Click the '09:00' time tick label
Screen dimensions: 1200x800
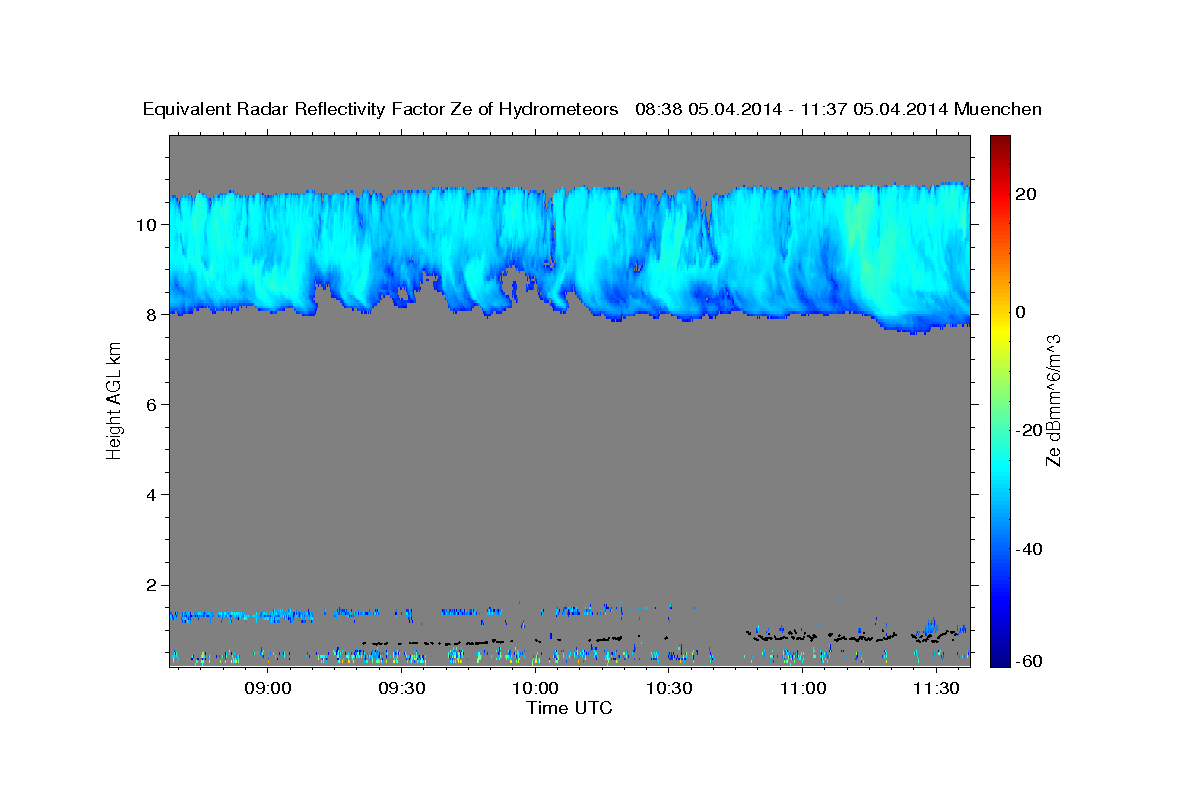click(x=268, y=688)
